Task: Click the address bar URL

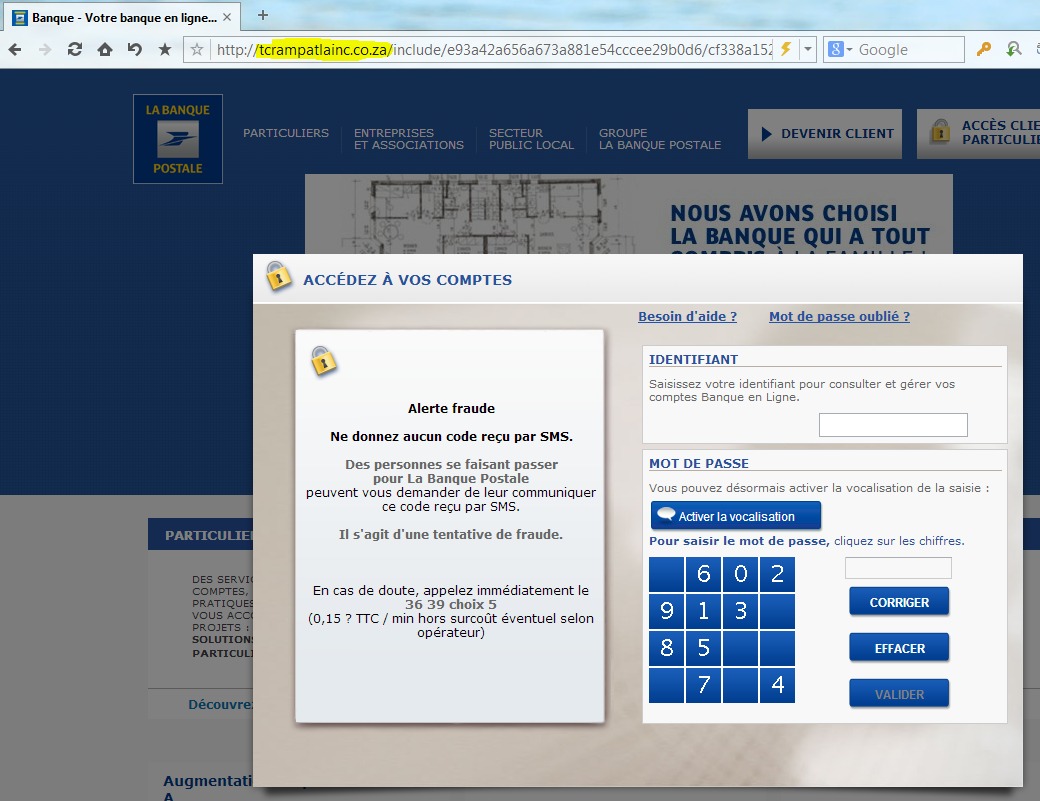Action: [x=494, y=50]
